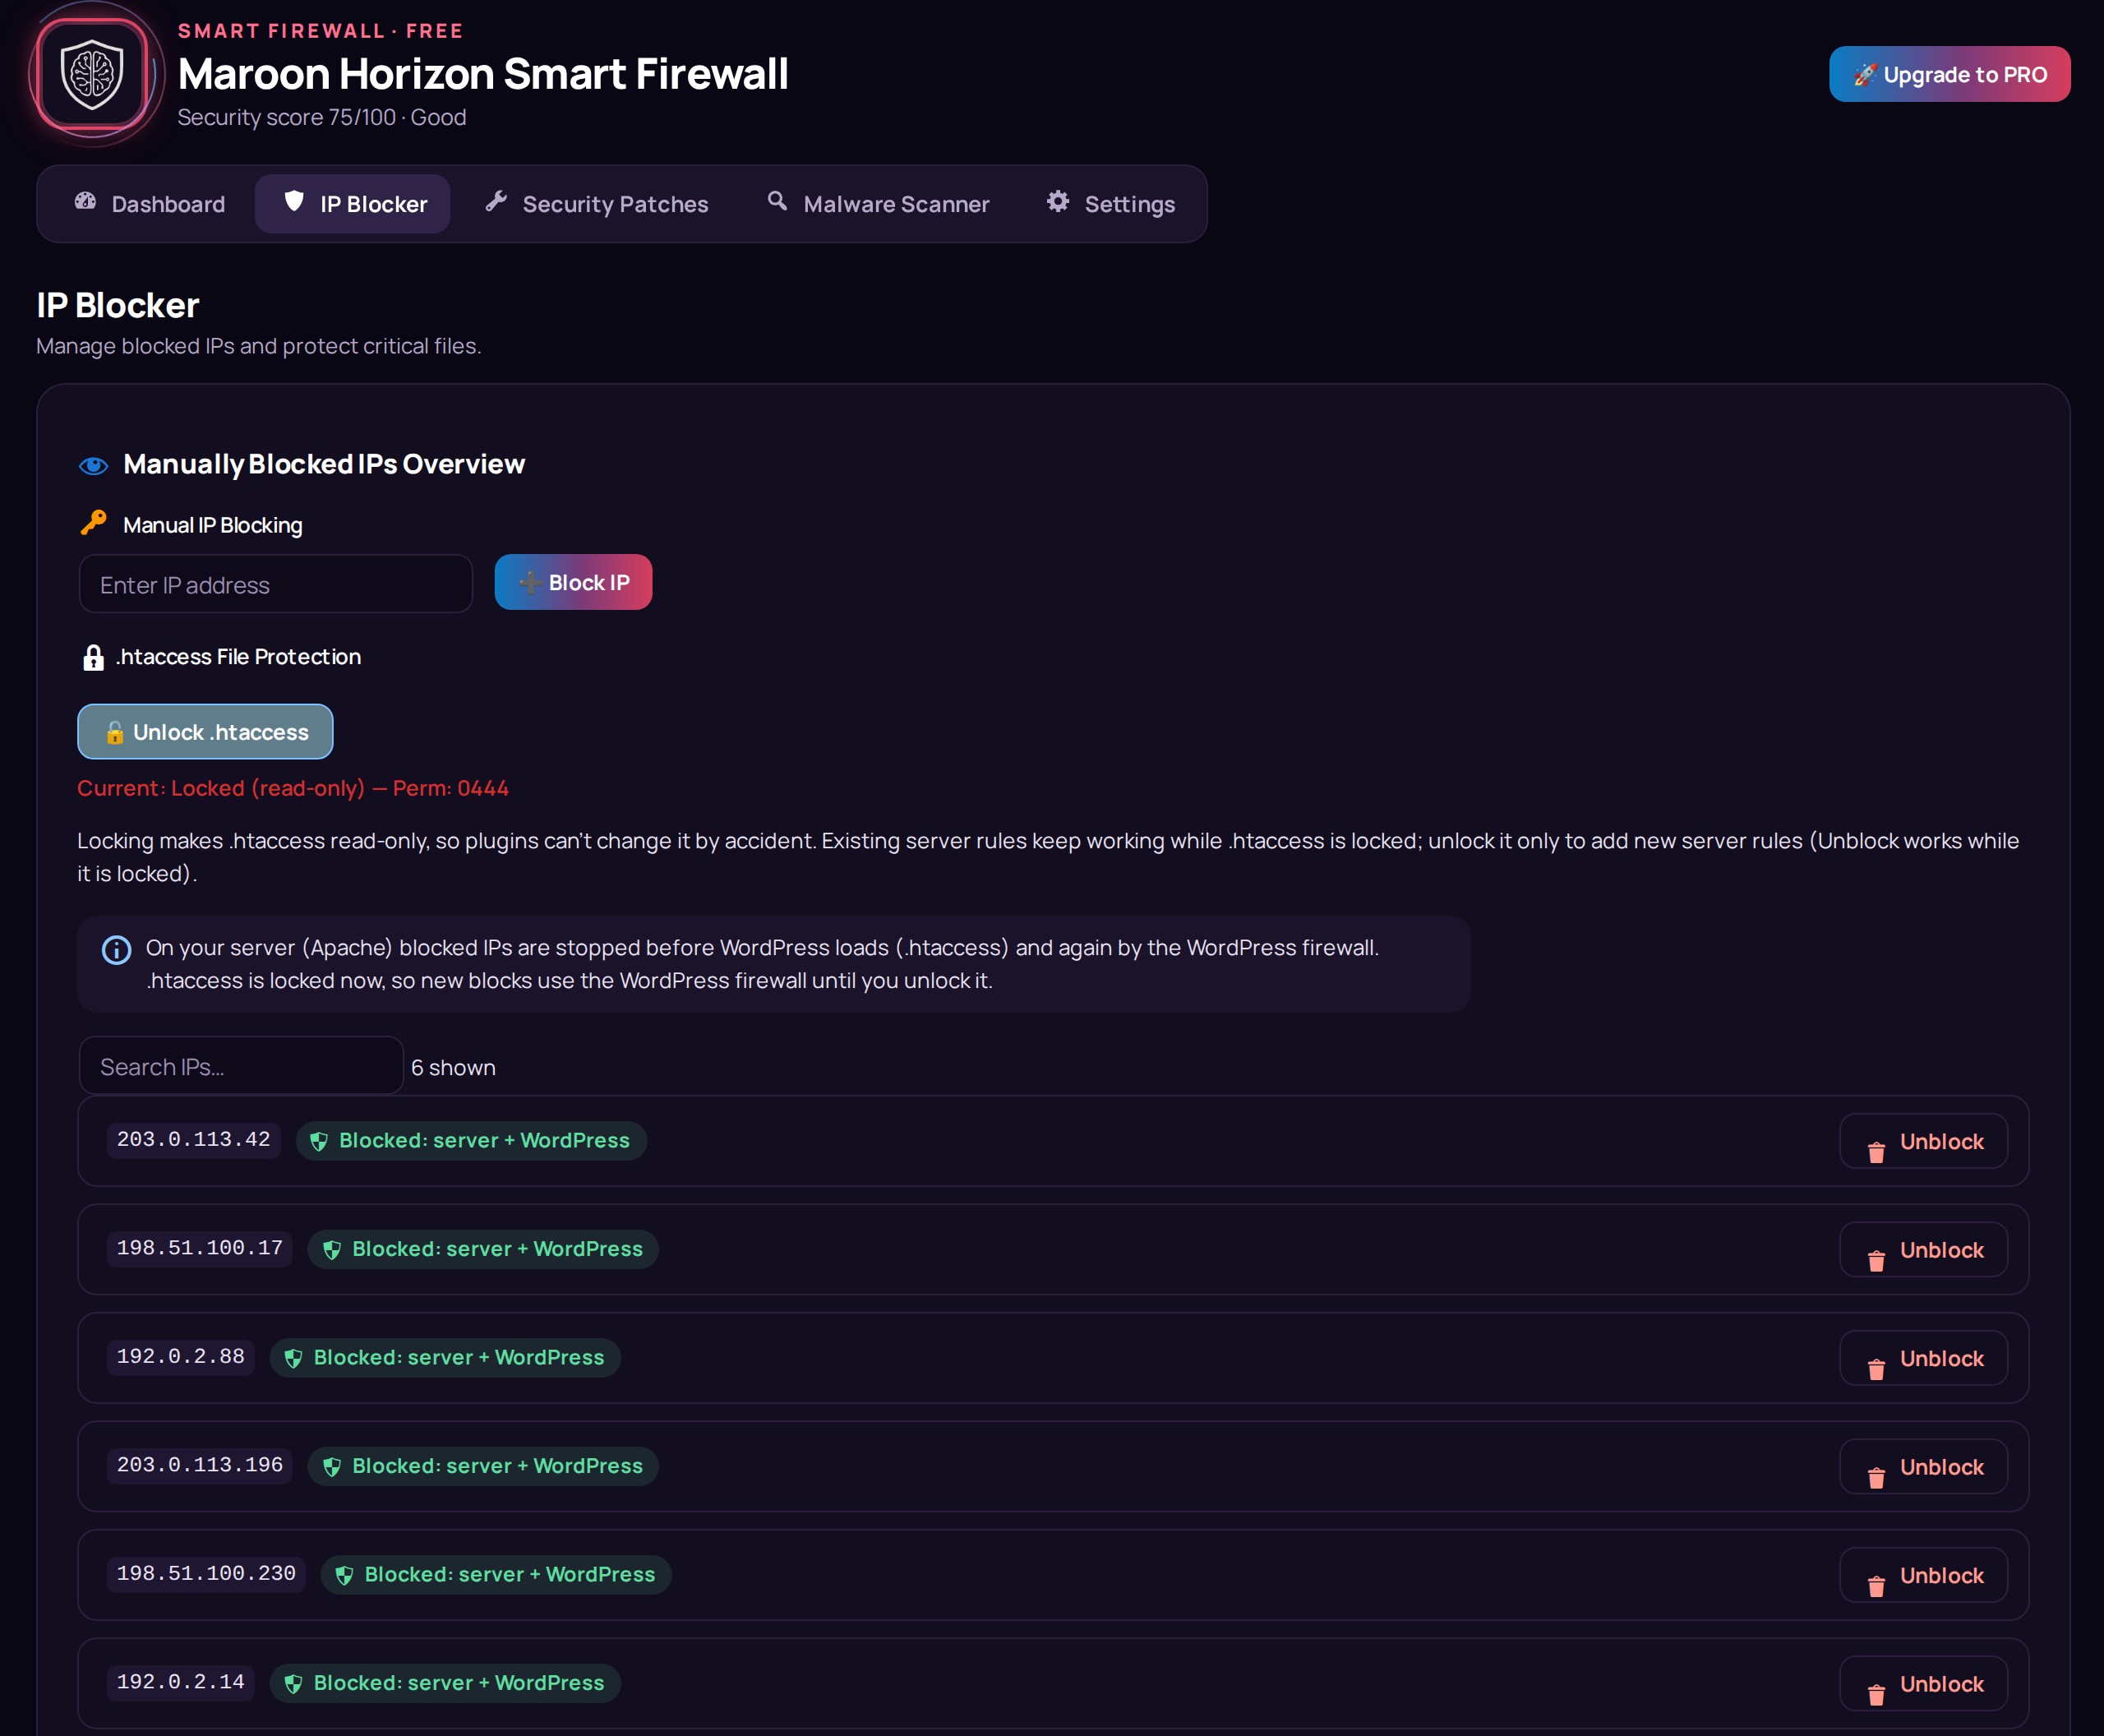The height and width of the screenshot is (1736, 2104).
Task: Click the 192.0.2.14 IP address text
Action: pyautogui.click(x=181, y=1682)
